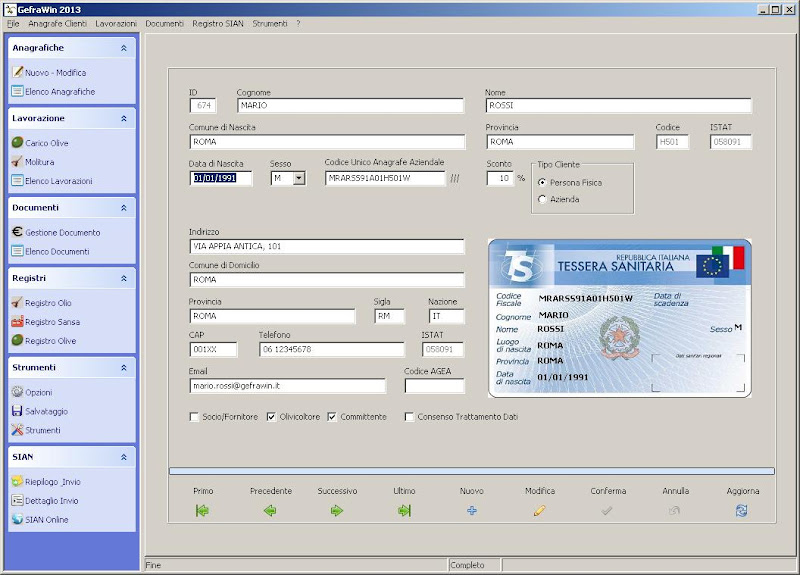Screen dimensions: 800x575
Task: Open Anagrafe Clienti menu
Action: [57, 23]
